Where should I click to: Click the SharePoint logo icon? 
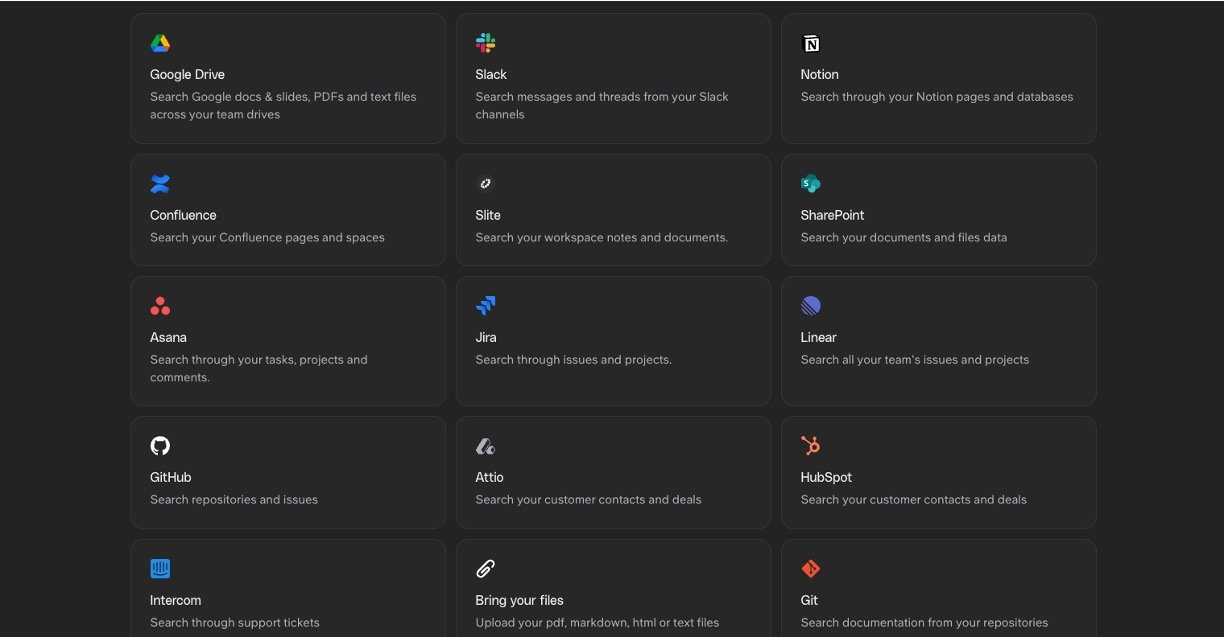pyautogui.click(x=810, y=184)
